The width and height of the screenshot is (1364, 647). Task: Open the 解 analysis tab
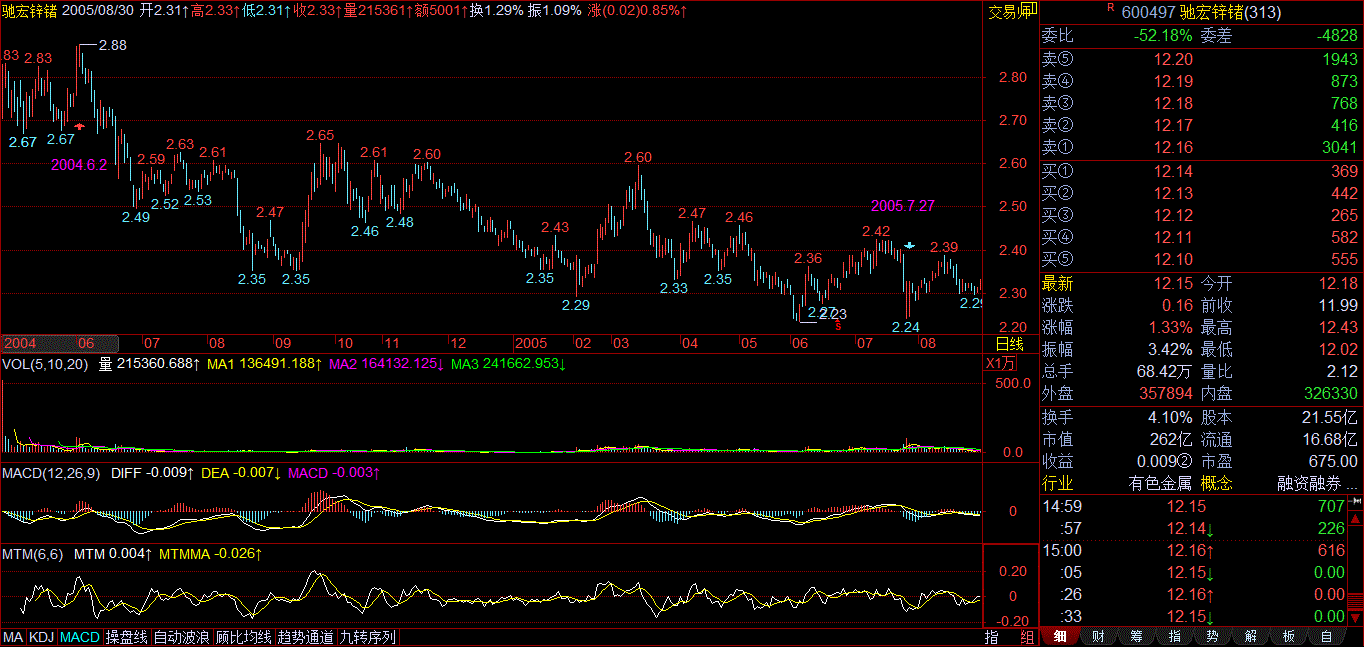[x=1250, y=636]
